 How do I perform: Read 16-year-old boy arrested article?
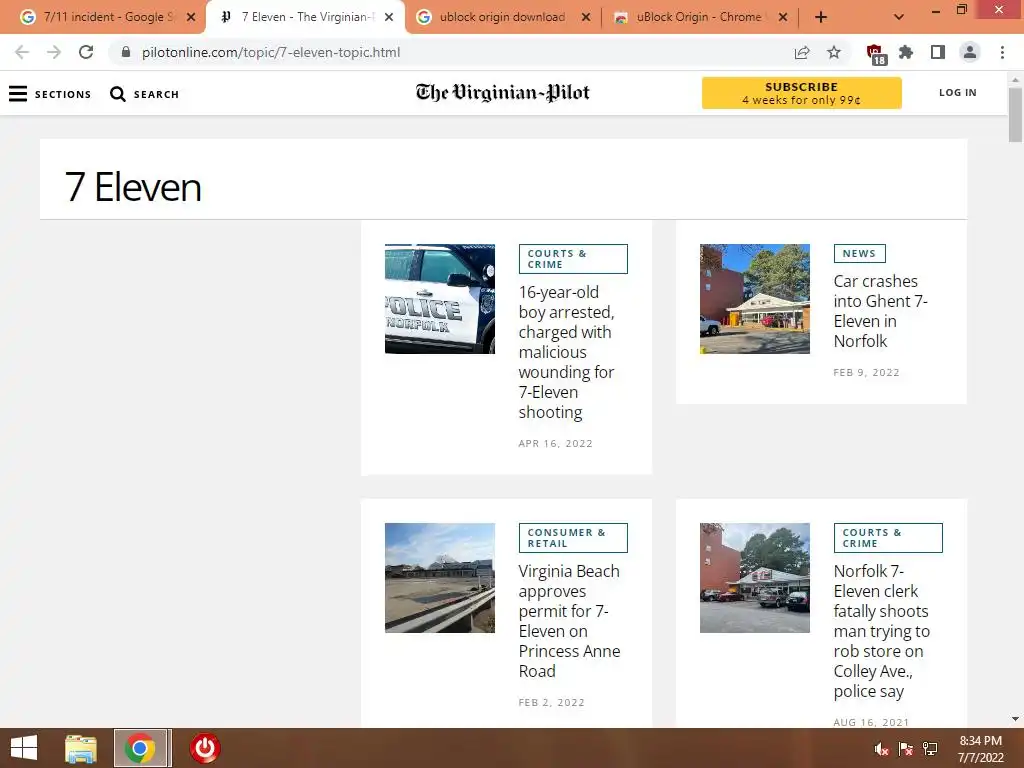(566, 352)
